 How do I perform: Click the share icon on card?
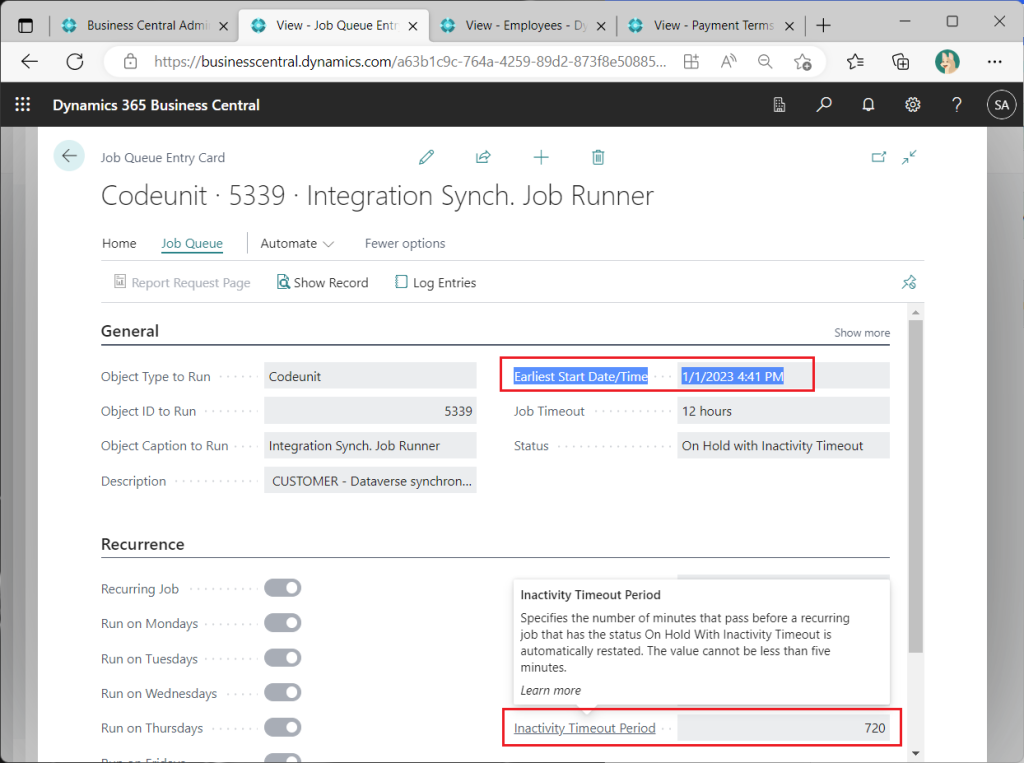[483, 157]
